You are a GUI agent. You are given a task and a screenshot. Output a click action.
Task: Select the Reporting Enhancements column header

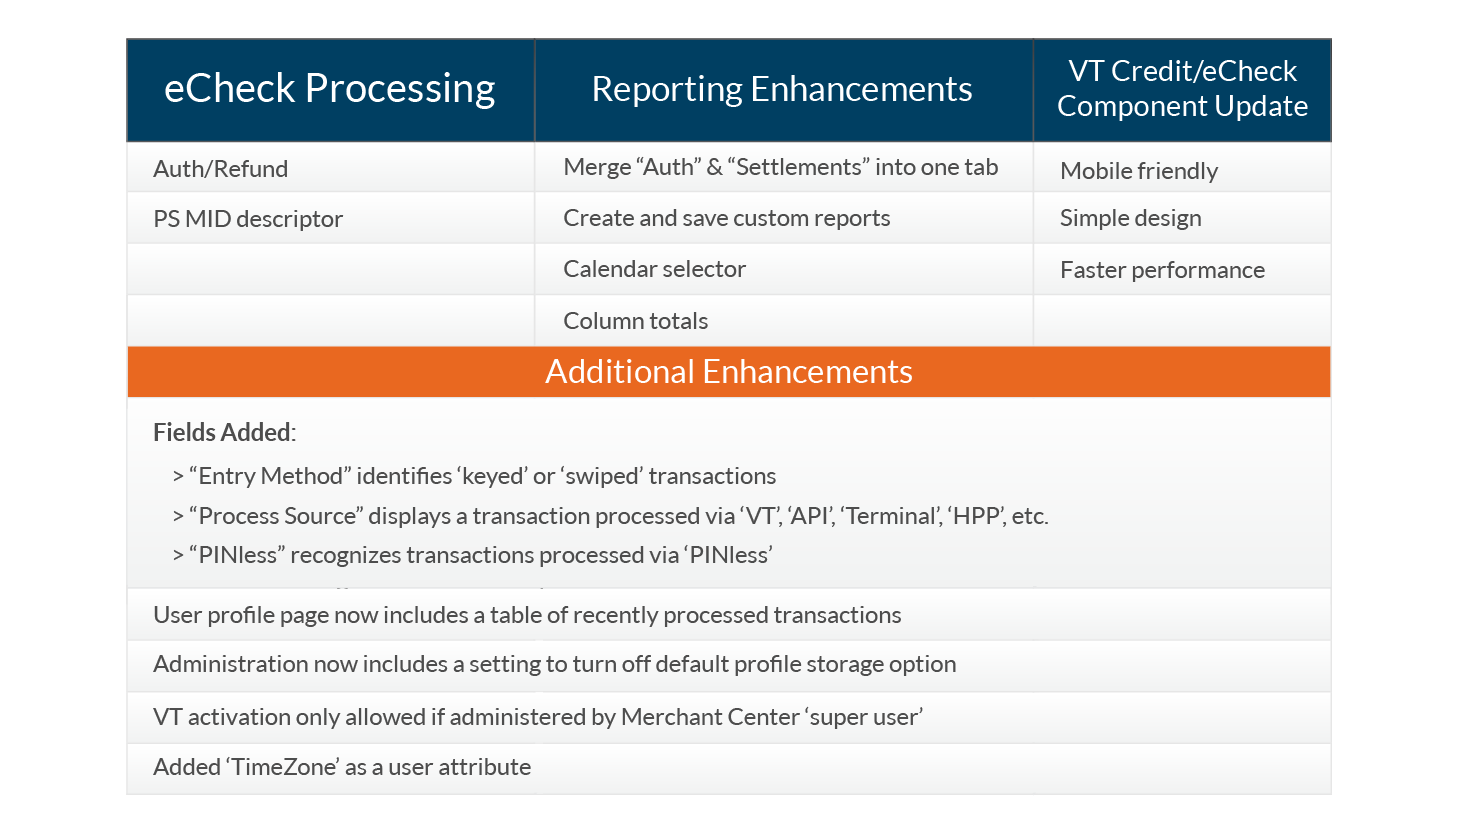tap(783, 90)
